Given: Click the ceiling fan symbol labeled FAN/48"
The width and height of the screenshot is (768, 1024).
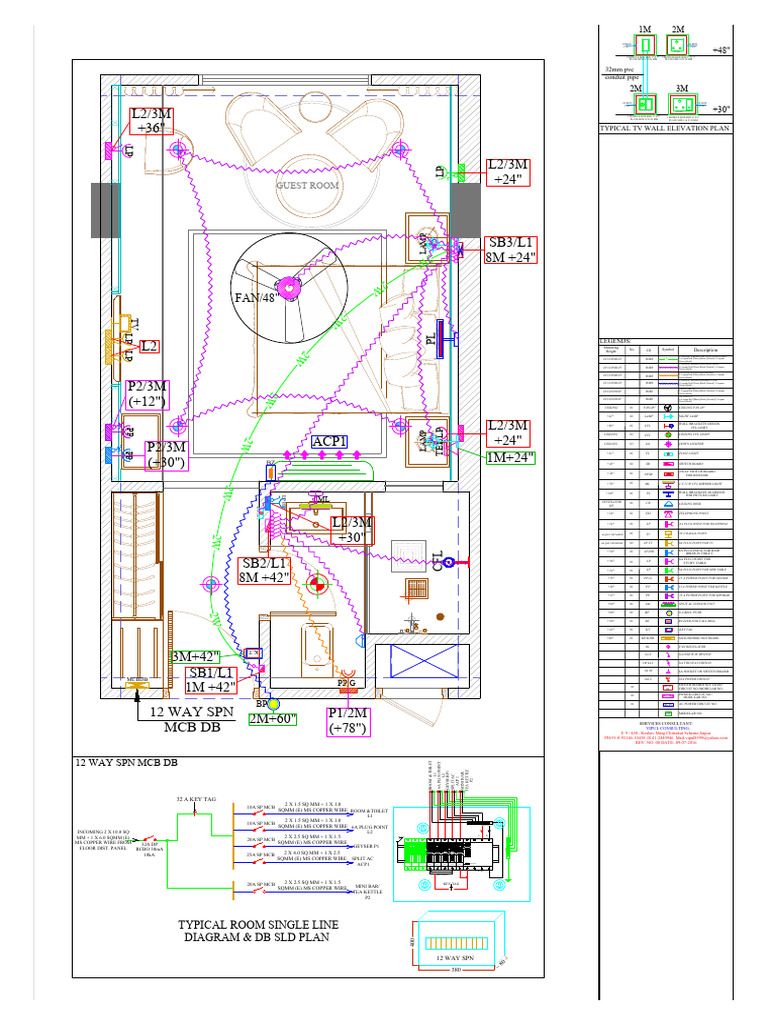Looking at the screenshot, I should (289, 288).
